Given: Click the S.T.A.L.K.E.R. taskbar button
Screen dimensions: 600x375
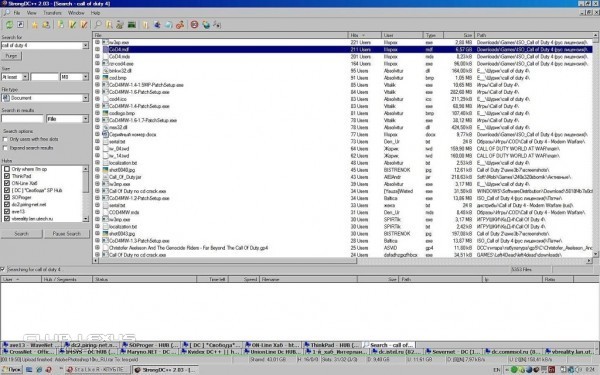Looking at the screenshot, I should (97, 370).
